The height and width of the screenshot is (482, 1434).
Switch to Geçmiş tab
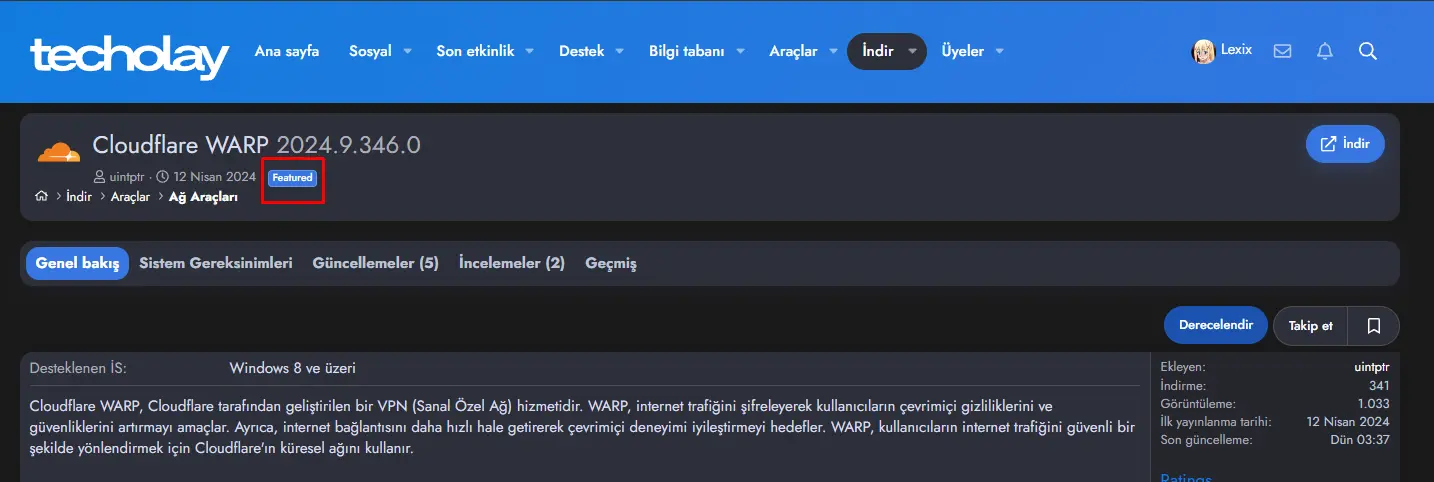[x=611, y=264]
